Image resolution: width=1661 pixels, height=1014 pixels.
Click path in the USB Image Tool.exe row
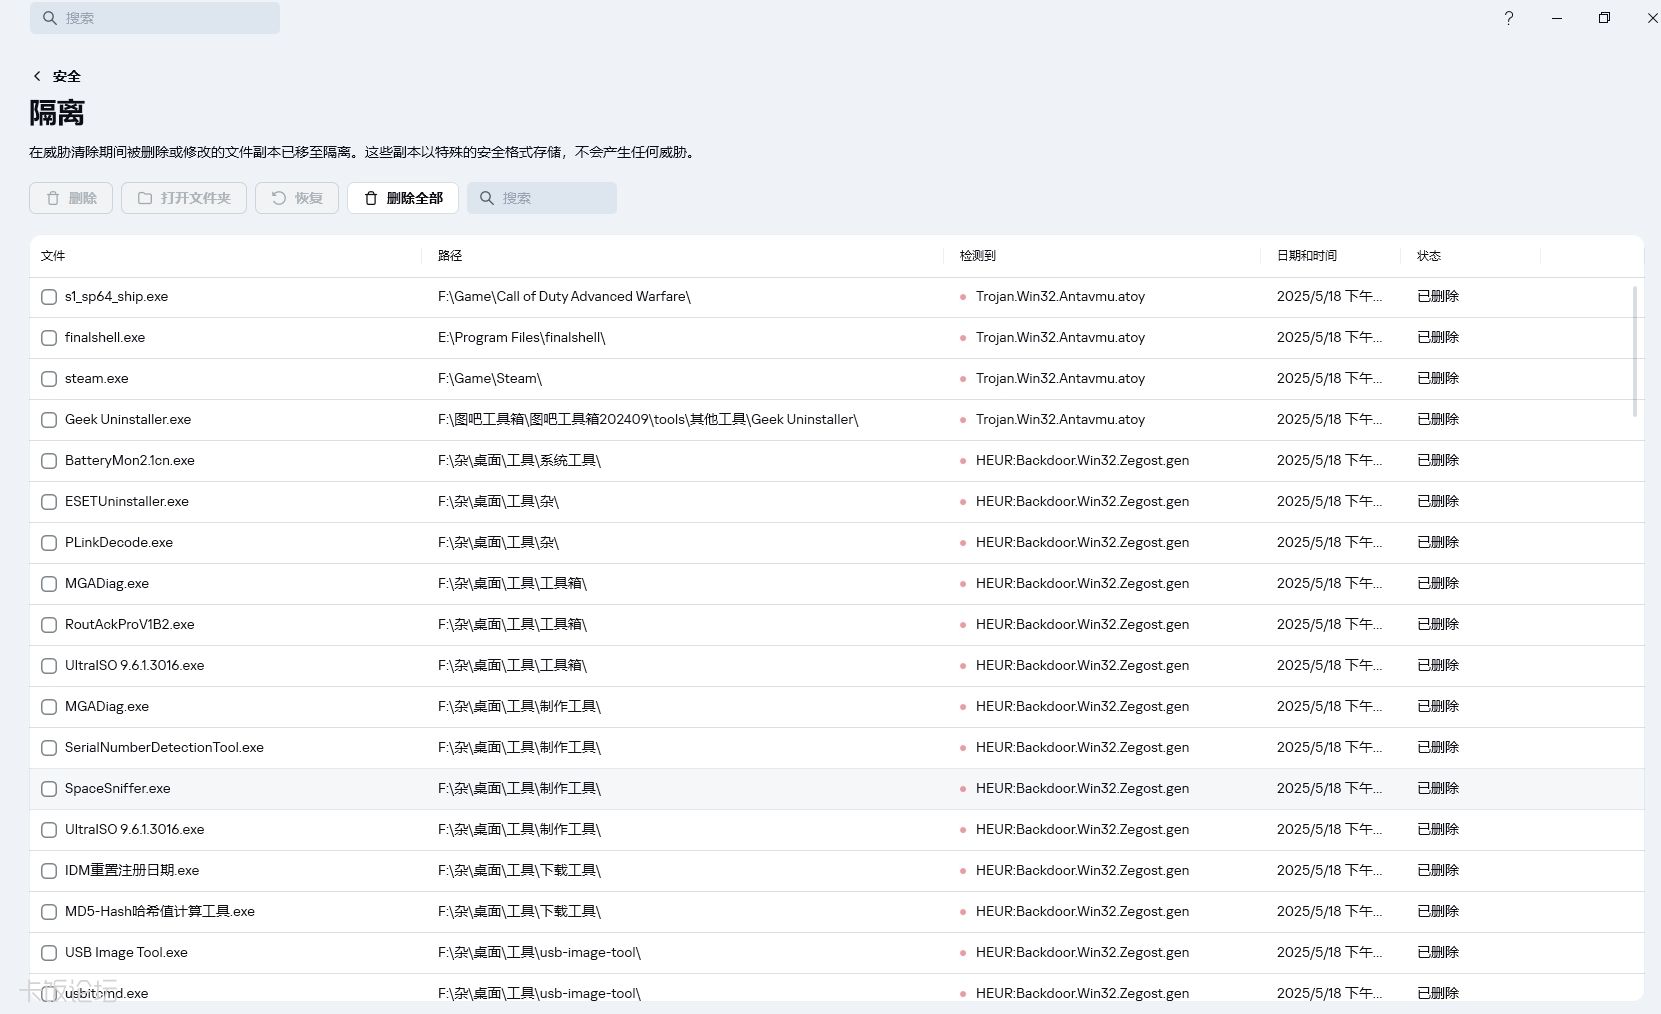tap(539, 953)
